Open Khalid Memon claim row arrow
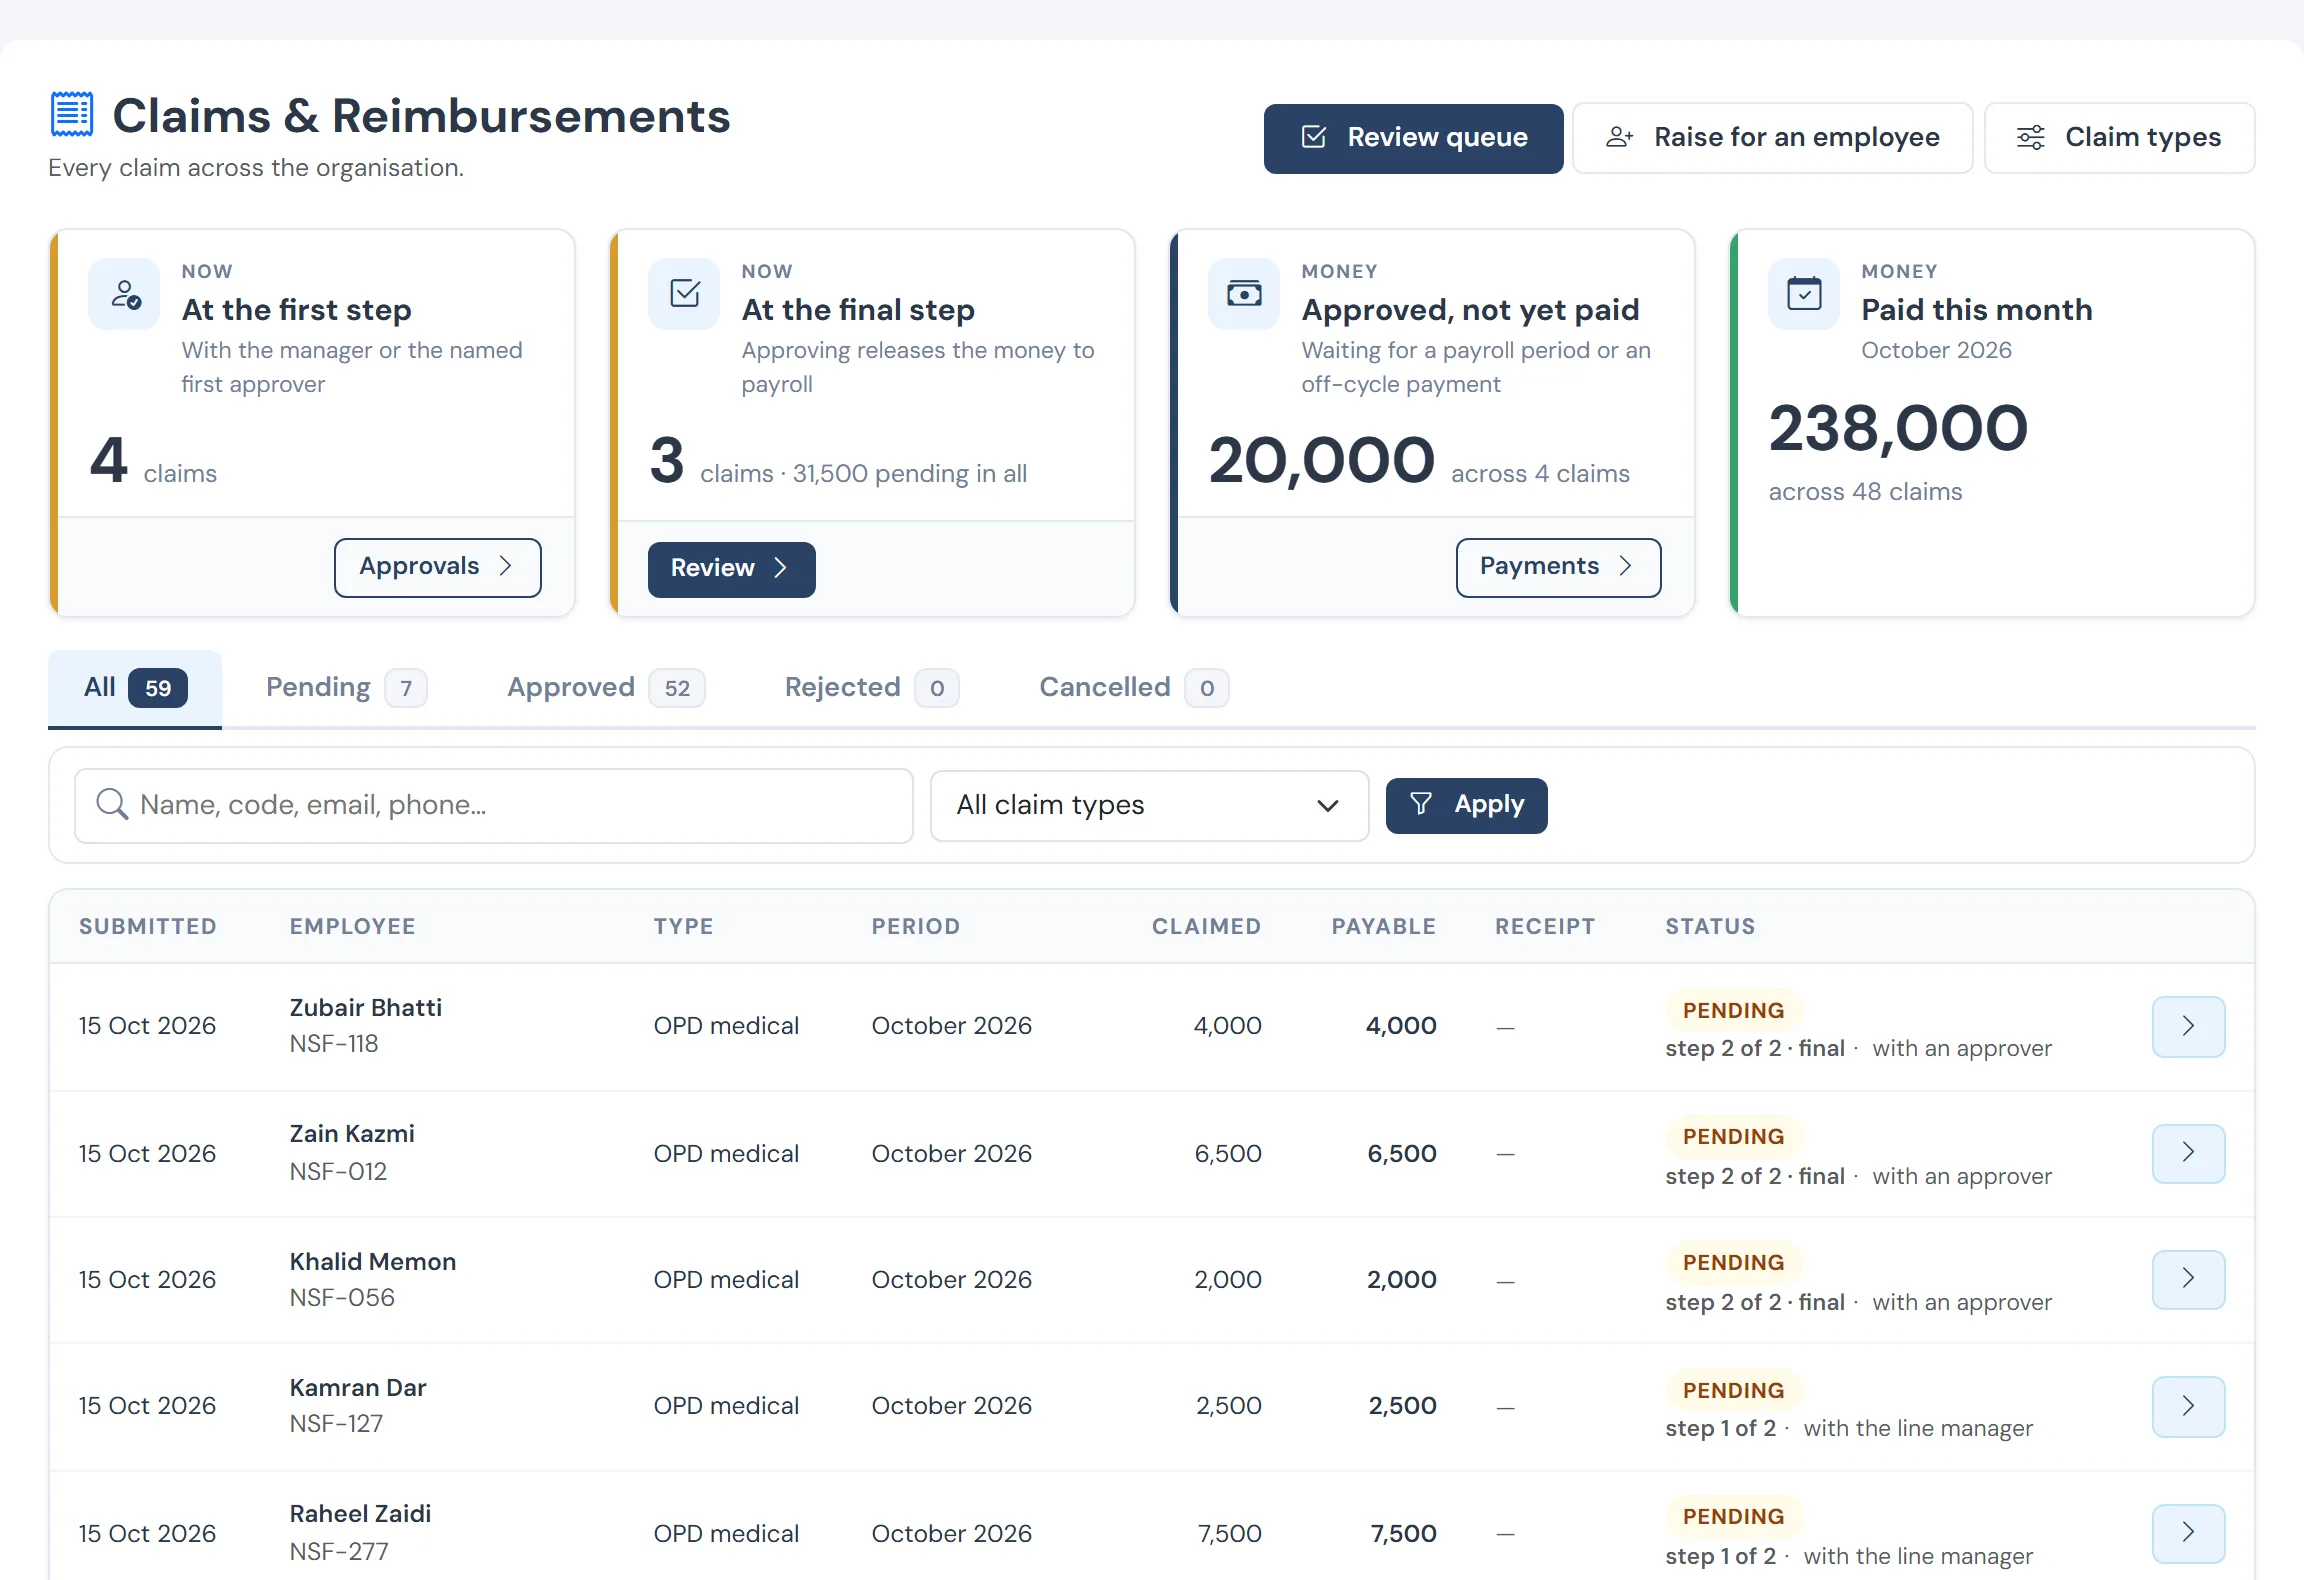Screen dimensions: 2304x1580 click(2188, 1279)
